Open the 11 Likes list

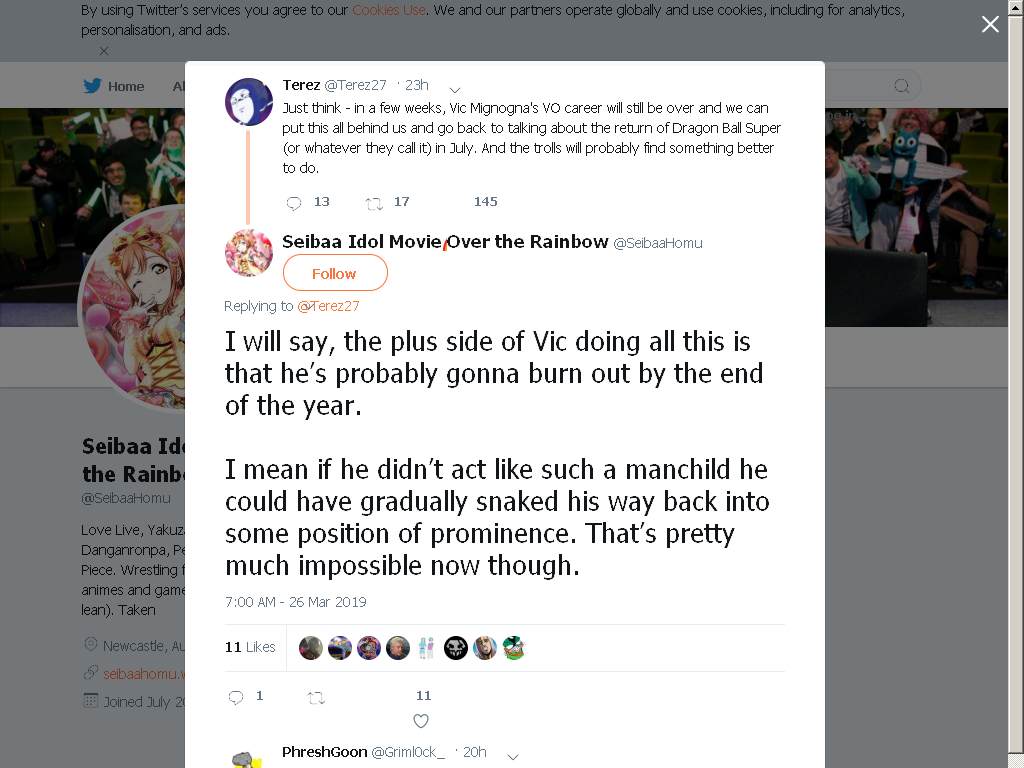250,647
